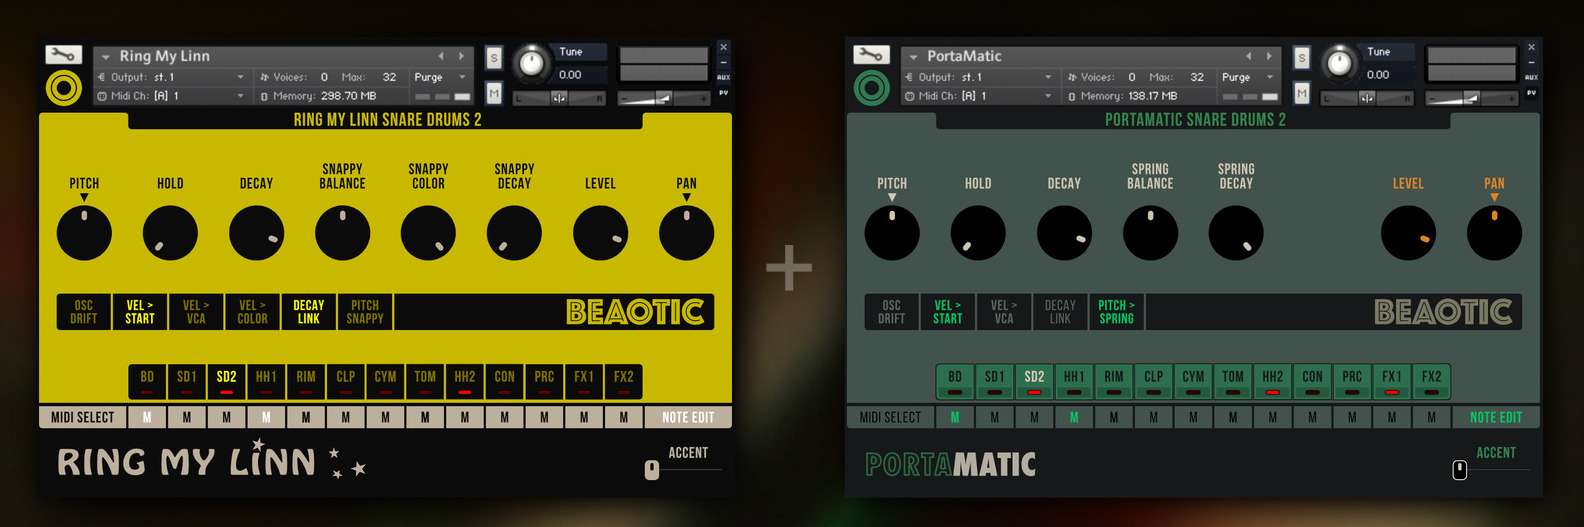Image resolution: width=1584 pixels, height=527 pixels.
Task: Open the Purge dropdown in PortaMatic
Action: (x=1248, y=77)
